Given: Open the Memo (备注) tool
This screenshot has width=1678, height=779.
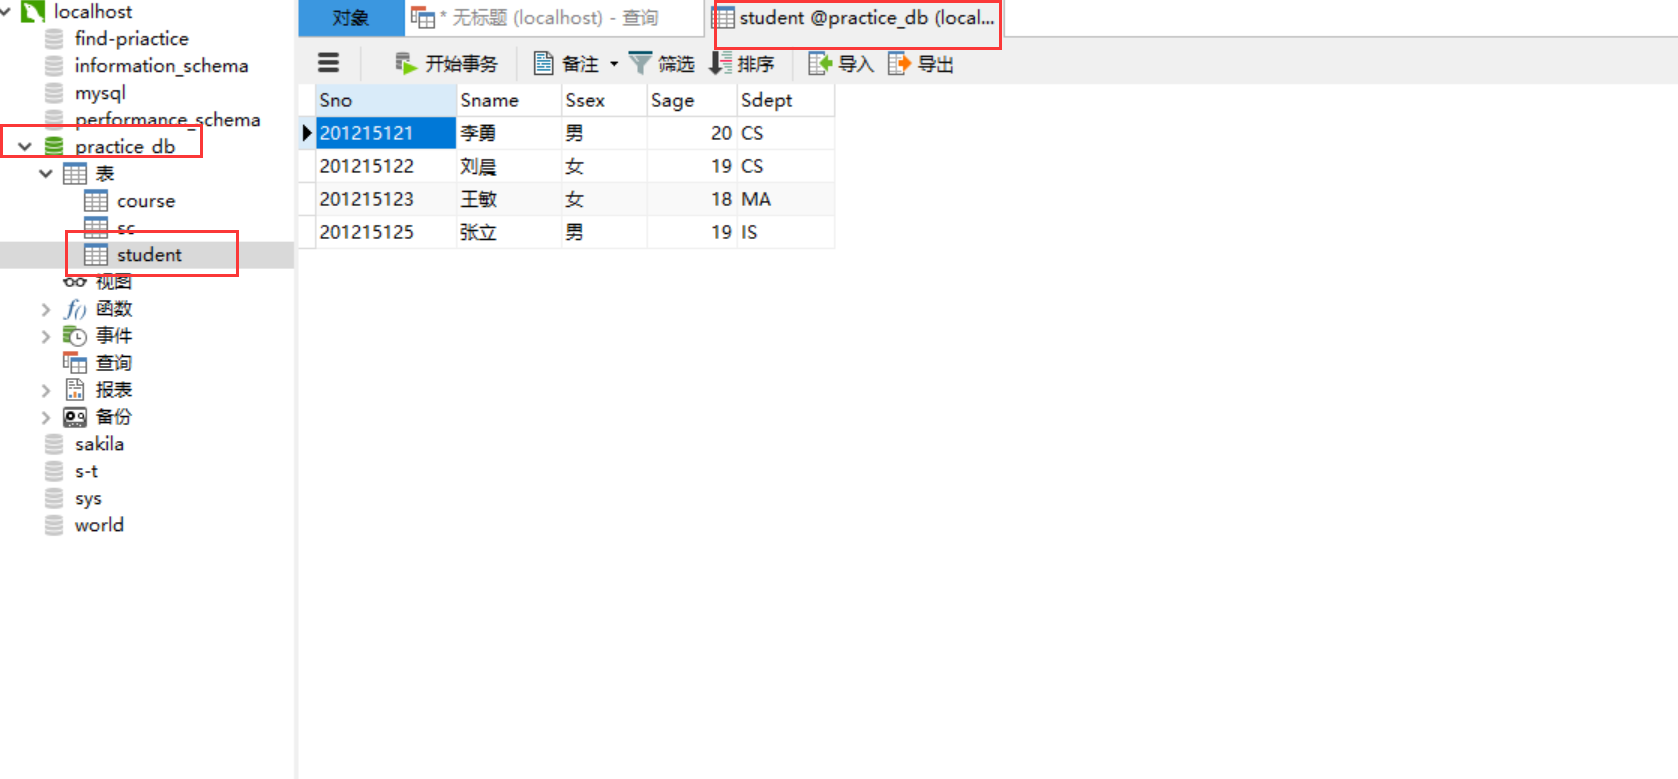Looking at the screenshot, I should [x=566, y=64].
